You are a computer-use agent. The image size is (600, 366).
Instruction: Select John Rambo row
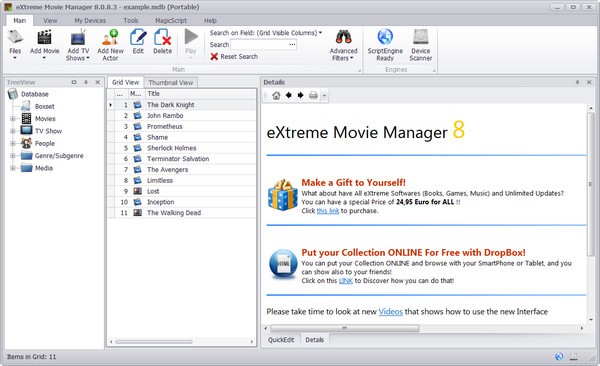182,116
